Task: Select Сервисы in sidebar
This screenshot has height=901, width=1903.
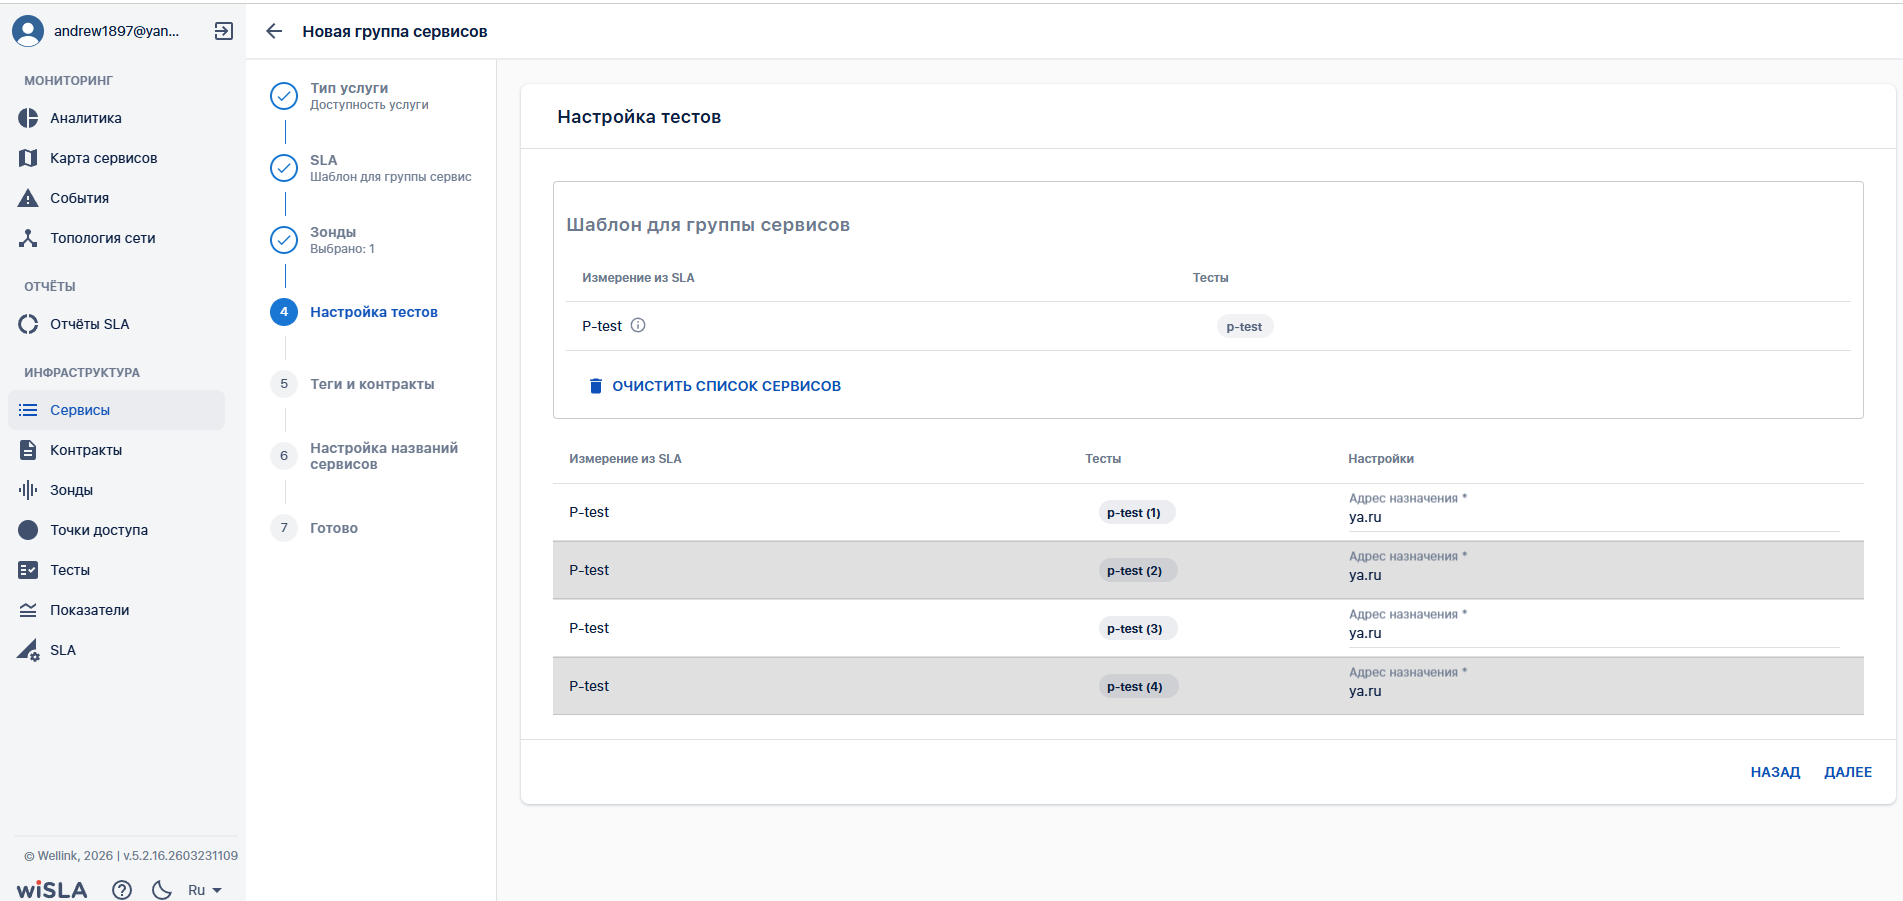Action: 116,410
